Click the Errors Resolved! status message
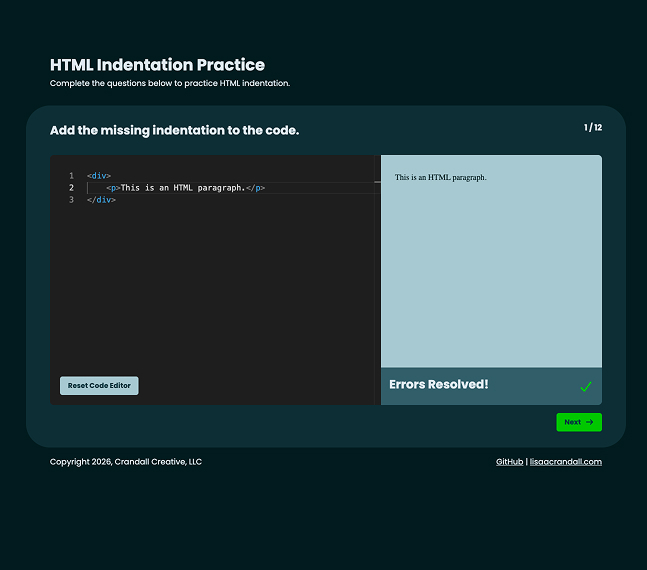 coord(439,384)
